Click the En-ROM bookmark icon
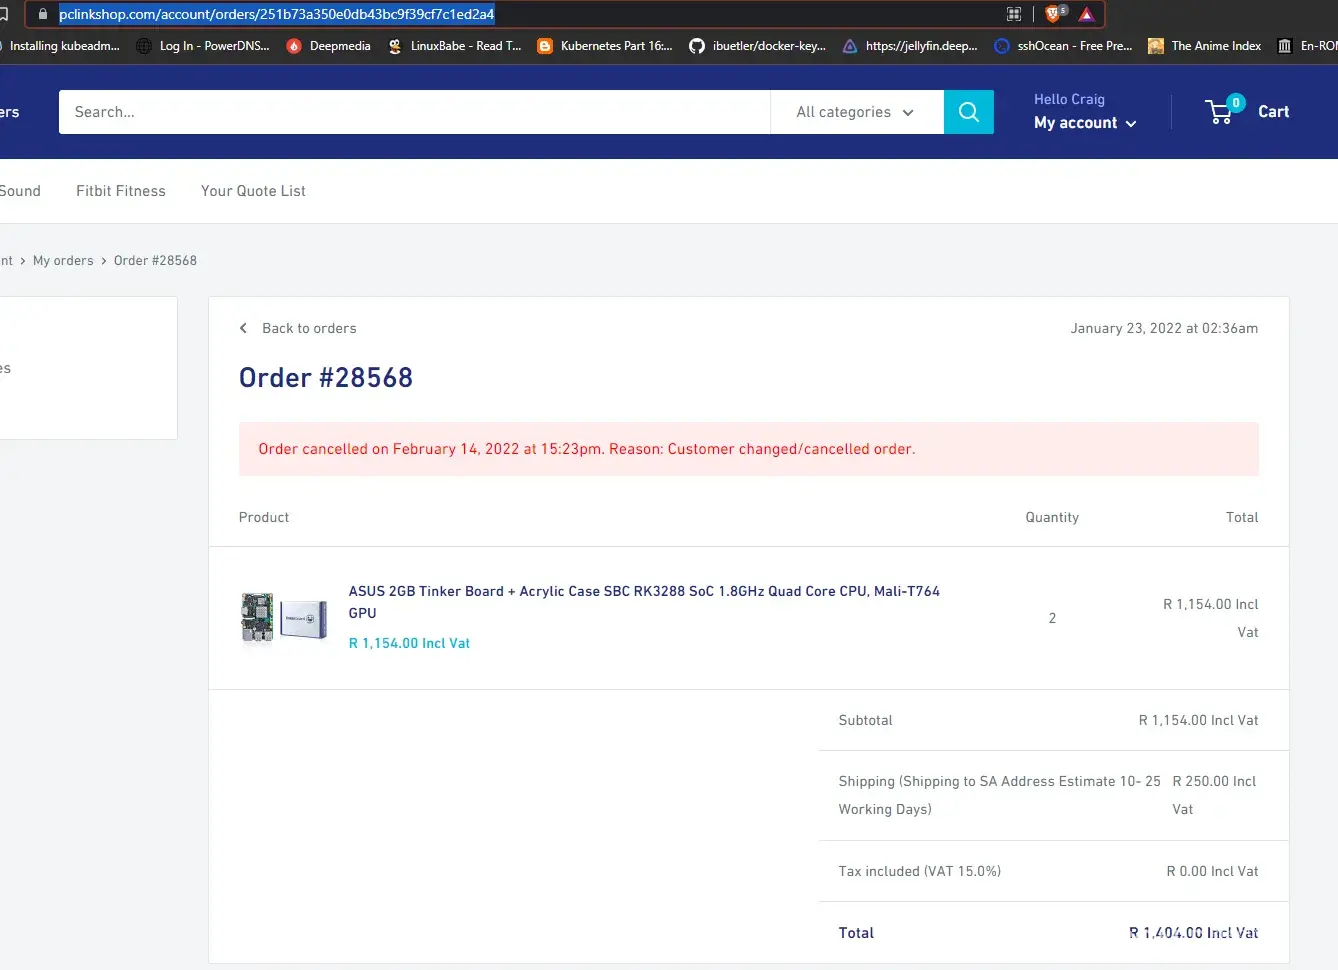The image size is (1338, 970). pyautogui.click(x=1285, y=46)
